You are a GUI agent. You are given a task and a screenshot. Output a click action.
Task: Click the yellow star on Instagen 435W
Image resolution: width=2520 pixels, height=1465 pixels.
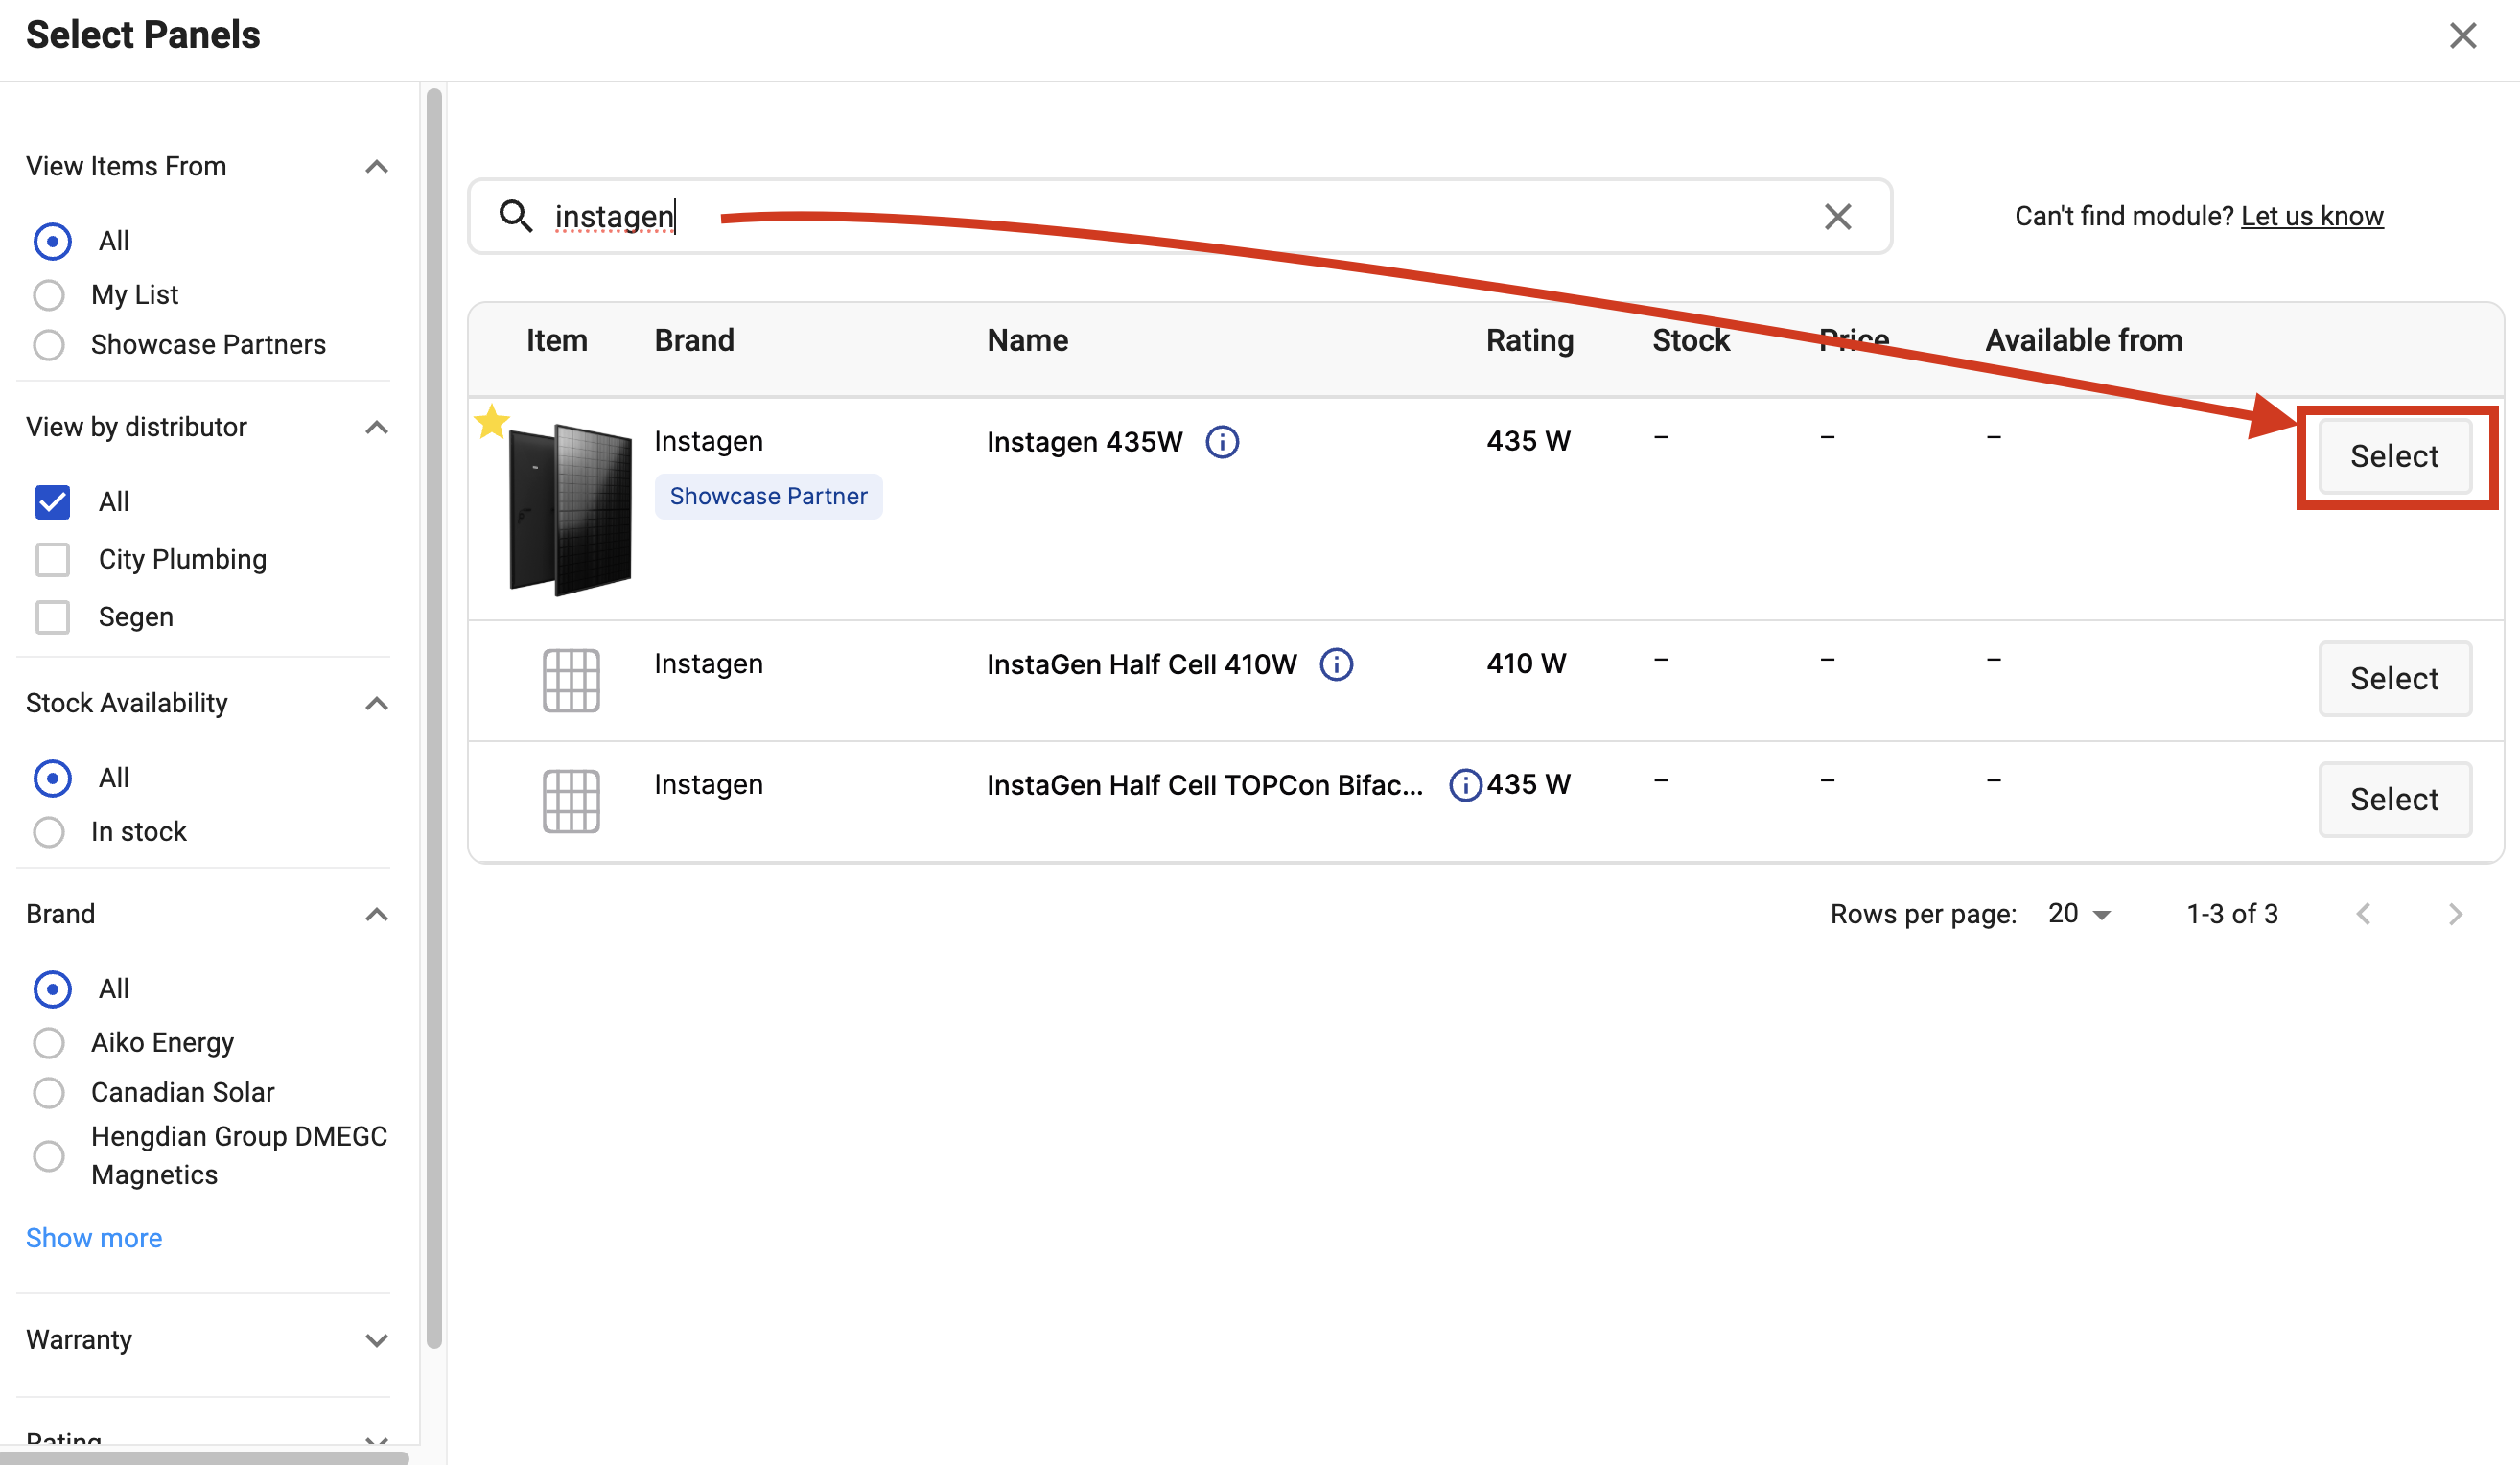[491, 422]
